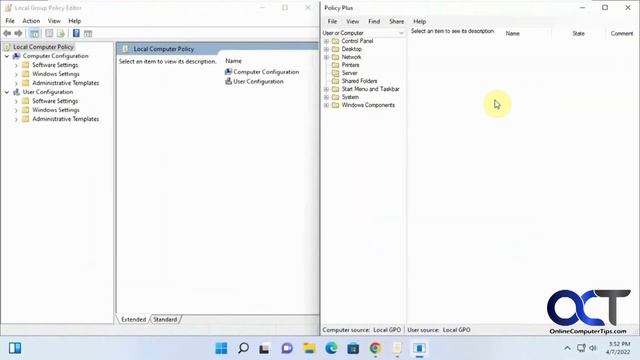Sort by the Comment column in Policy Plus
The height and width of the screenshot is (360, 640).
(x=621, y=33)
